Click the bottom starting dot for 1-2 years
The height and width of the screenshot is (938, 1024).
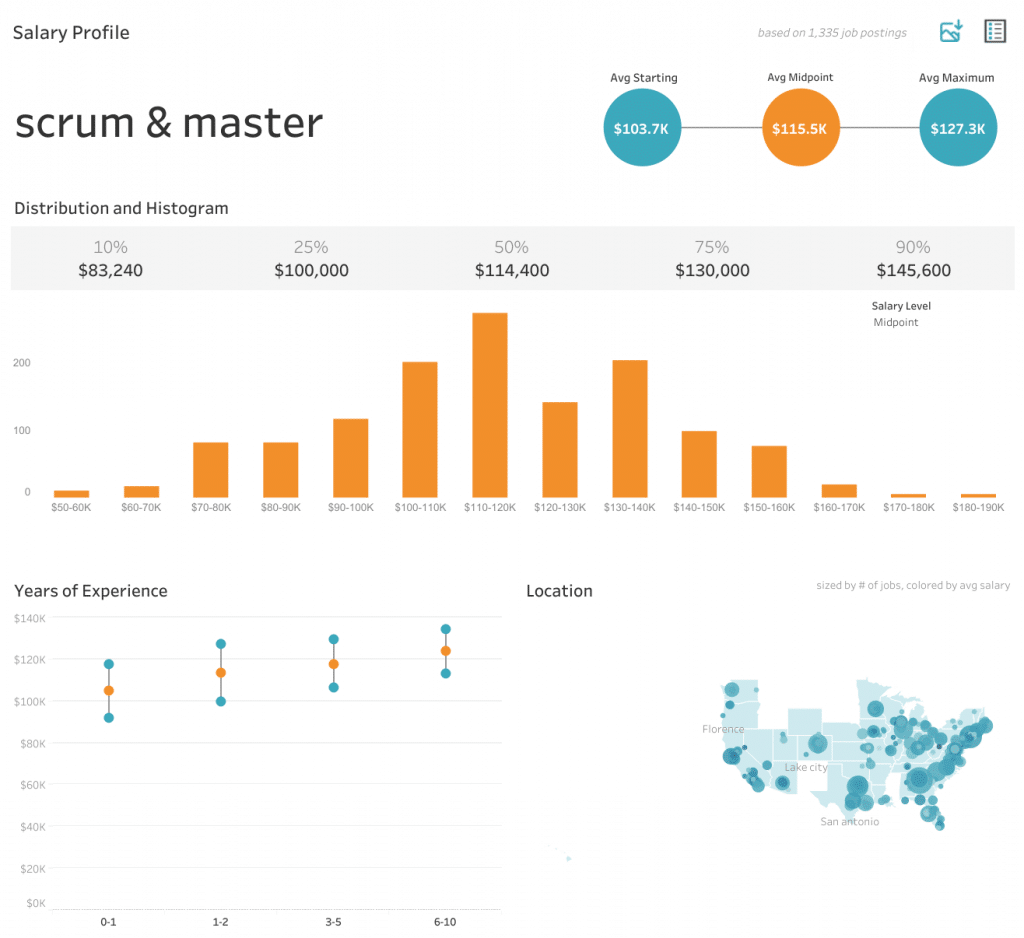coord(221,702)
